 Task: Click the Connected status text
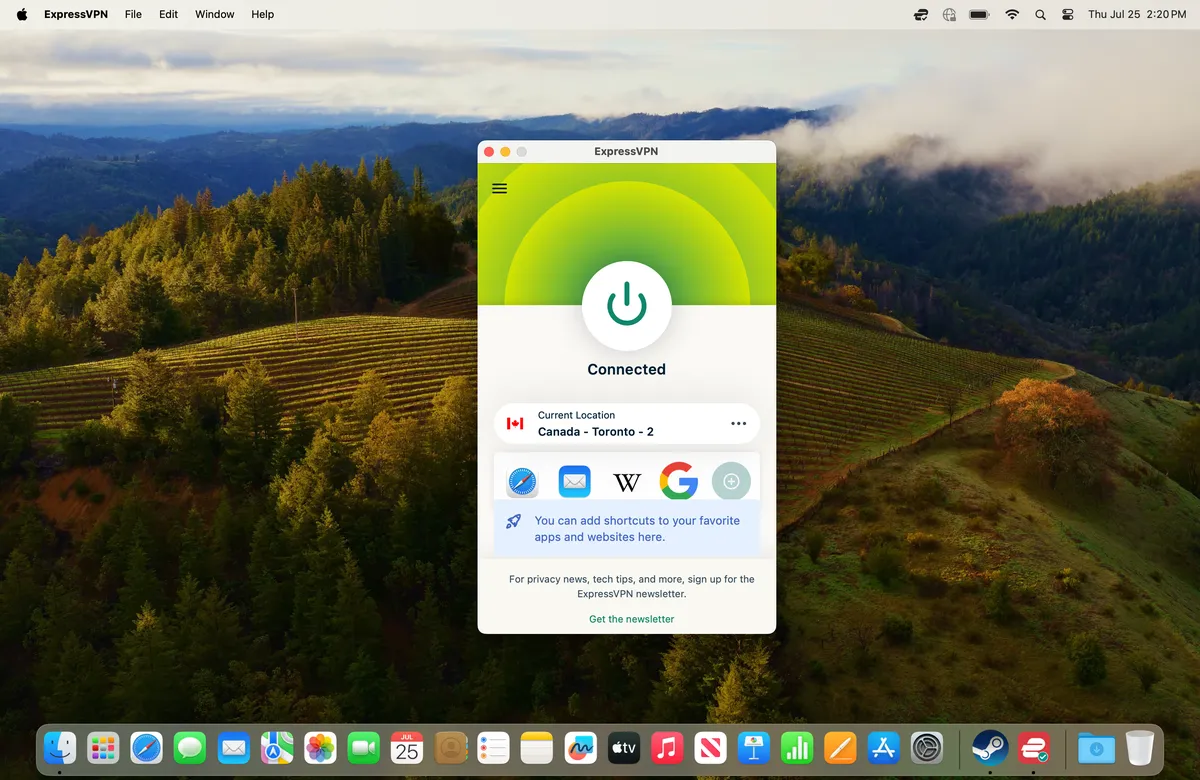pos(627,369)
